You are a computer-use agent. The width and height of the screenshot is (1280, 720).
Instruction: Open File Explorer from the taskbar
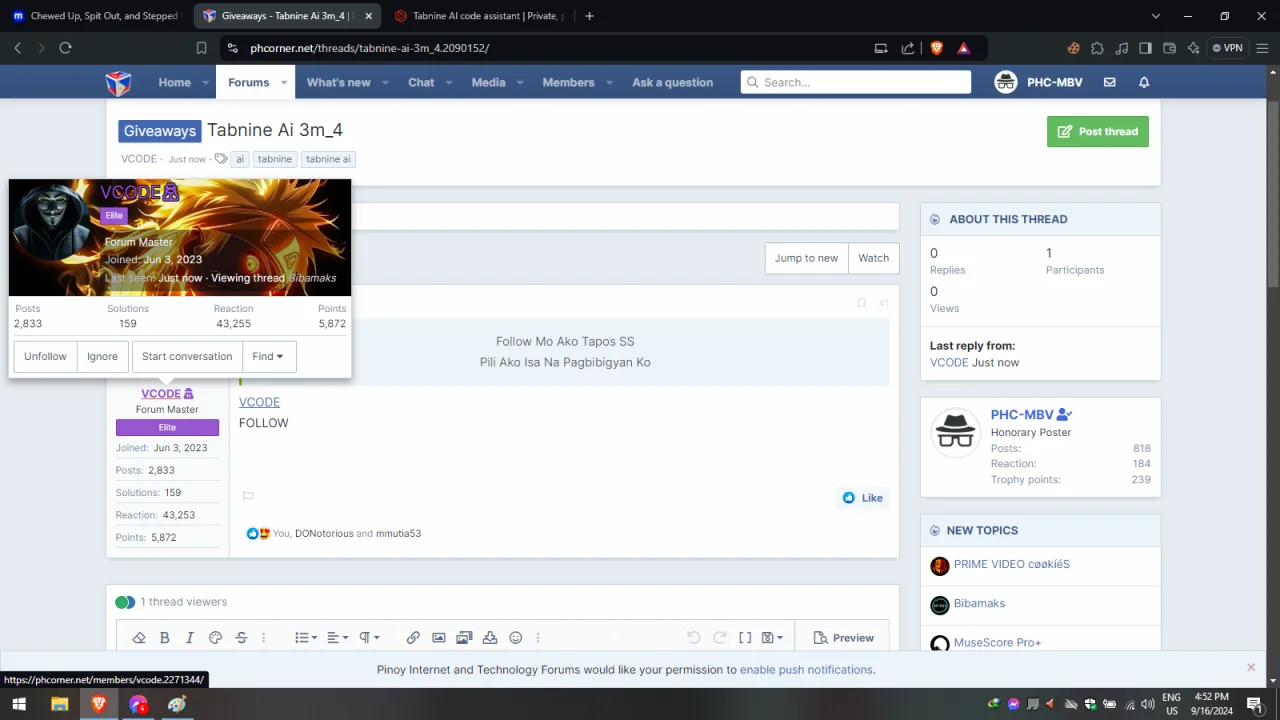pos(59,704)
